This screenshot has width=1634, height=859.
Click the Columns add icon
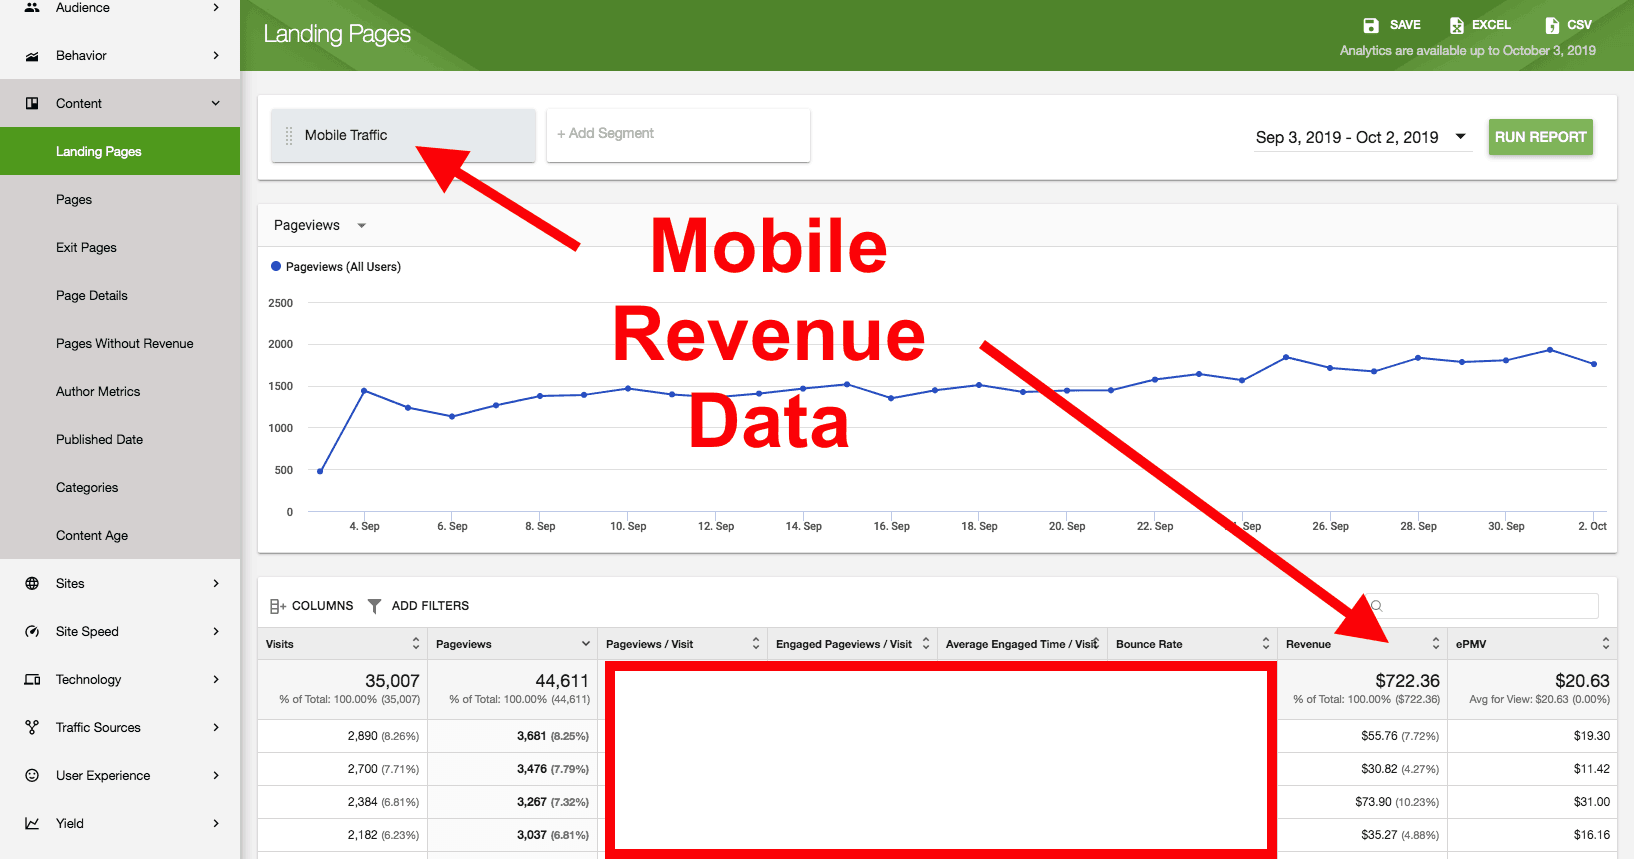click(x=278, y=606)
